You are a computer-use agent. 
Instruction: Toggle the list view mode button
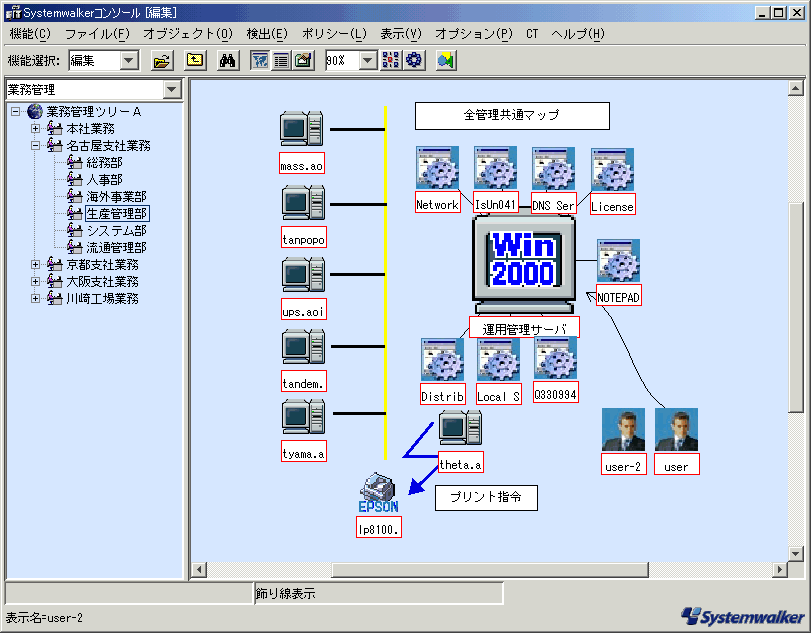click(281, 60)
